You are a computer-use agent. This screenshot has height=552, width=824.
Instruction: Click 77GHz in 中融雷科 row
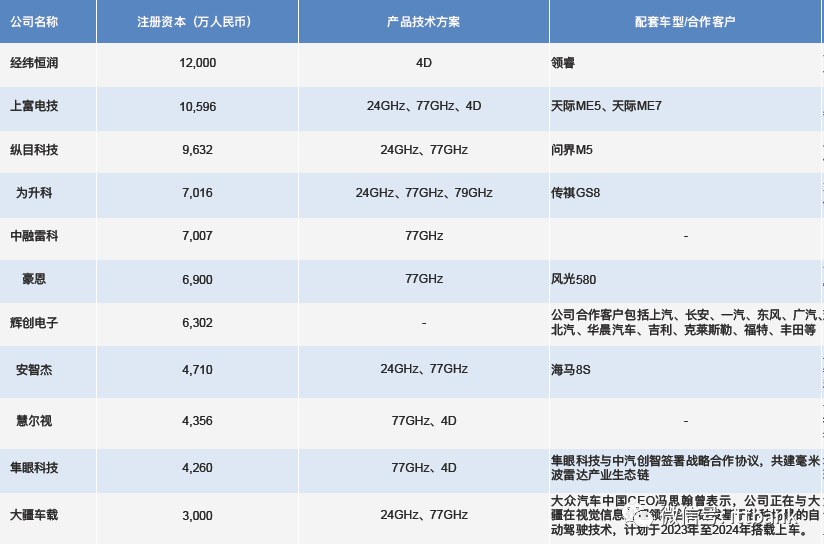coord(424,236)
